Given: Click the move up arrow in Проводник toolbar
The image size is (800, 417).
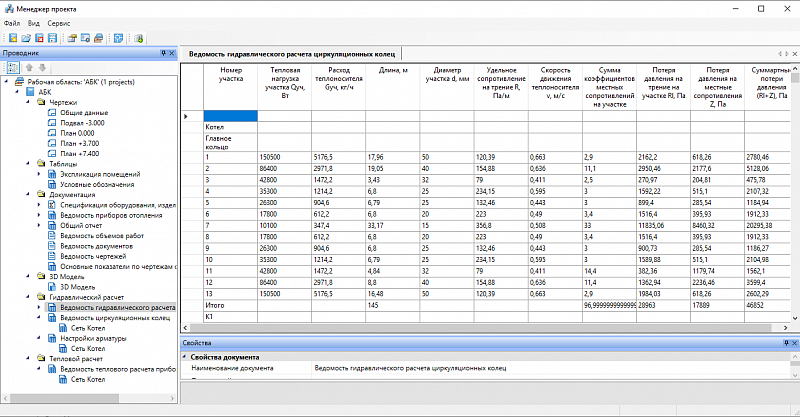Looking at the screenshot, I should [30, 67].
